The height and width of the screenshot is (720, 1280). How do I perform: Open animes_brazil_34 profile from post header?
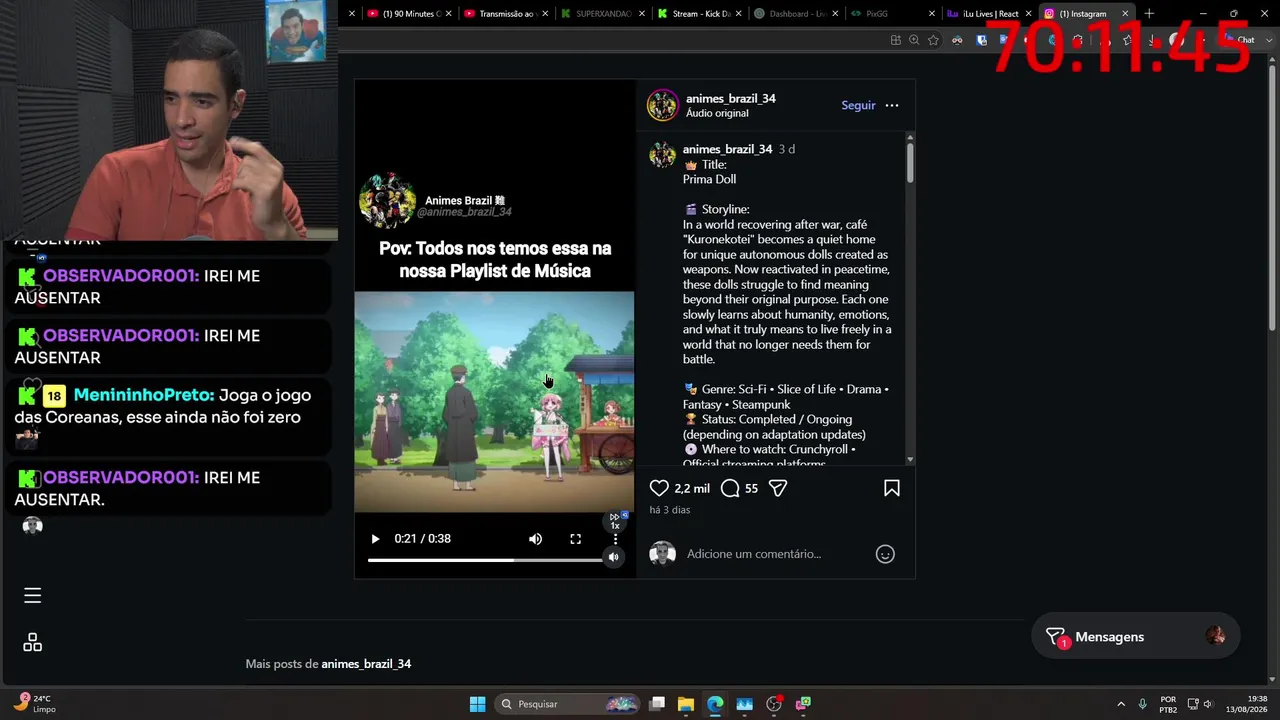731,98
